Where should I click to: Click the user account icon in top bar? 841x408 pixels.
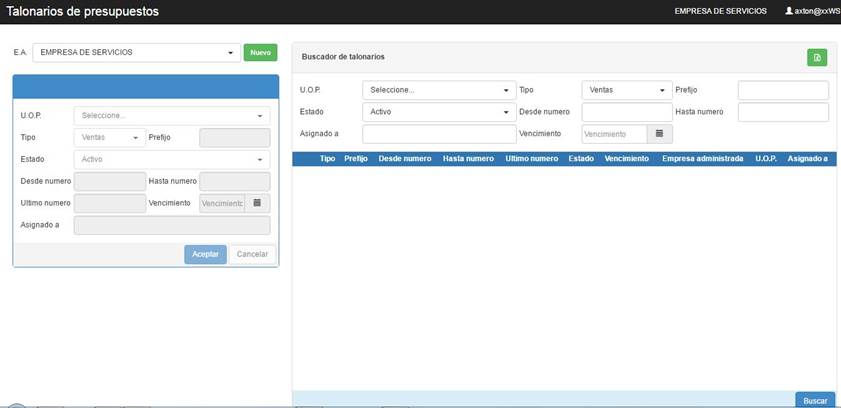[788, 11]
